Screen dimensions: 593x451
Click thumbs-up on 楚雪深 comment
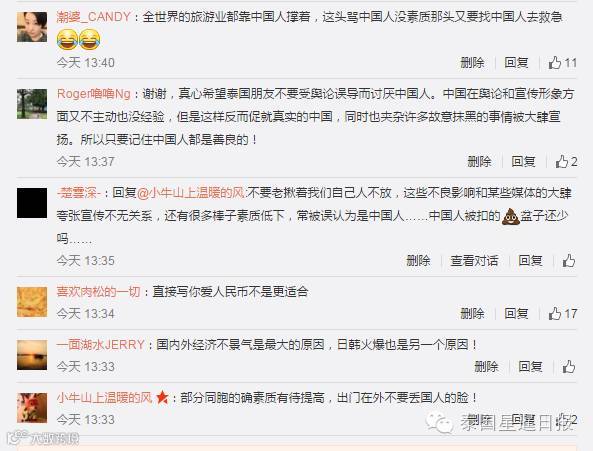tap(568, 260)
